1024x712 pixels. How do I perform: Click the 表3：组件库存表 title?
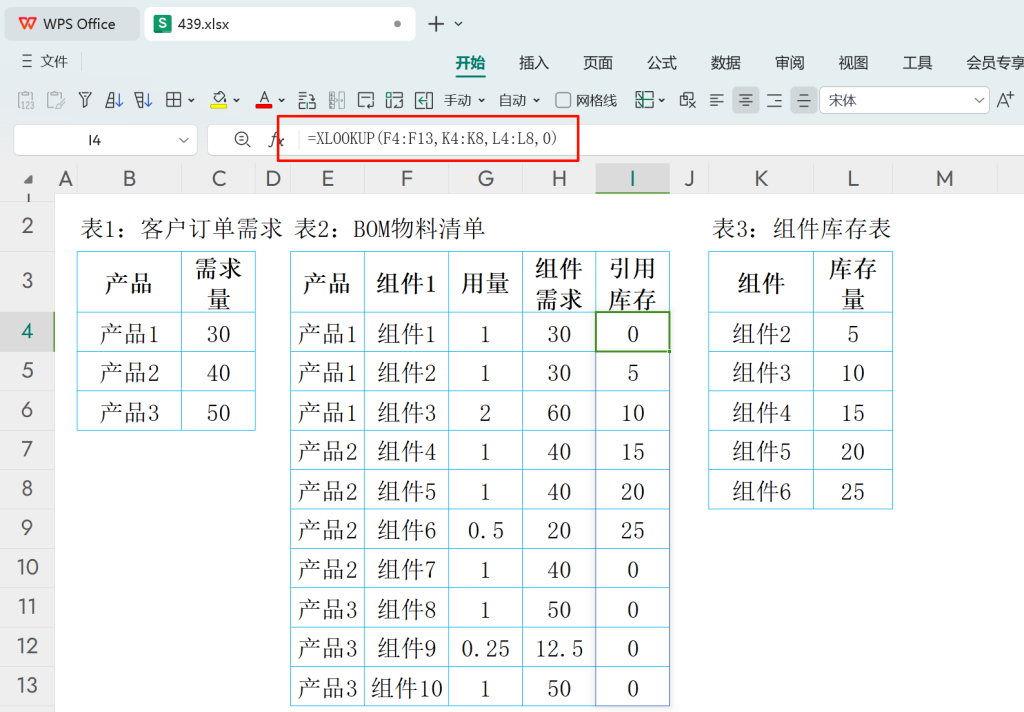[801, 229]
